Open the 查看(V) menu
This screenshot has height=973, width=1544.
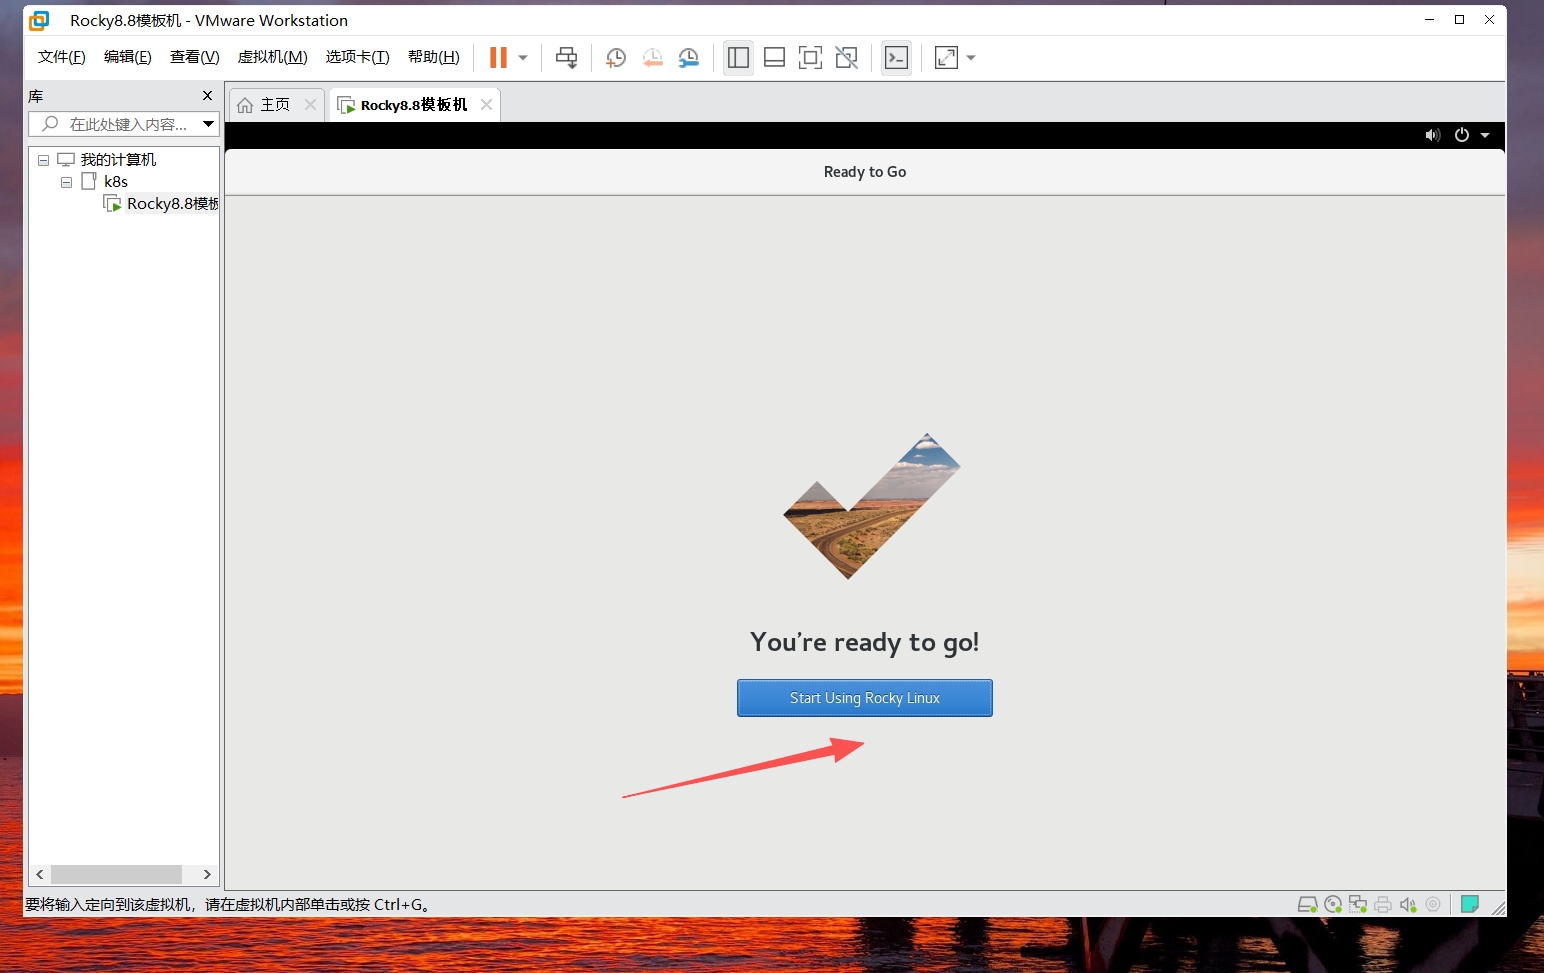coord(195,57)
